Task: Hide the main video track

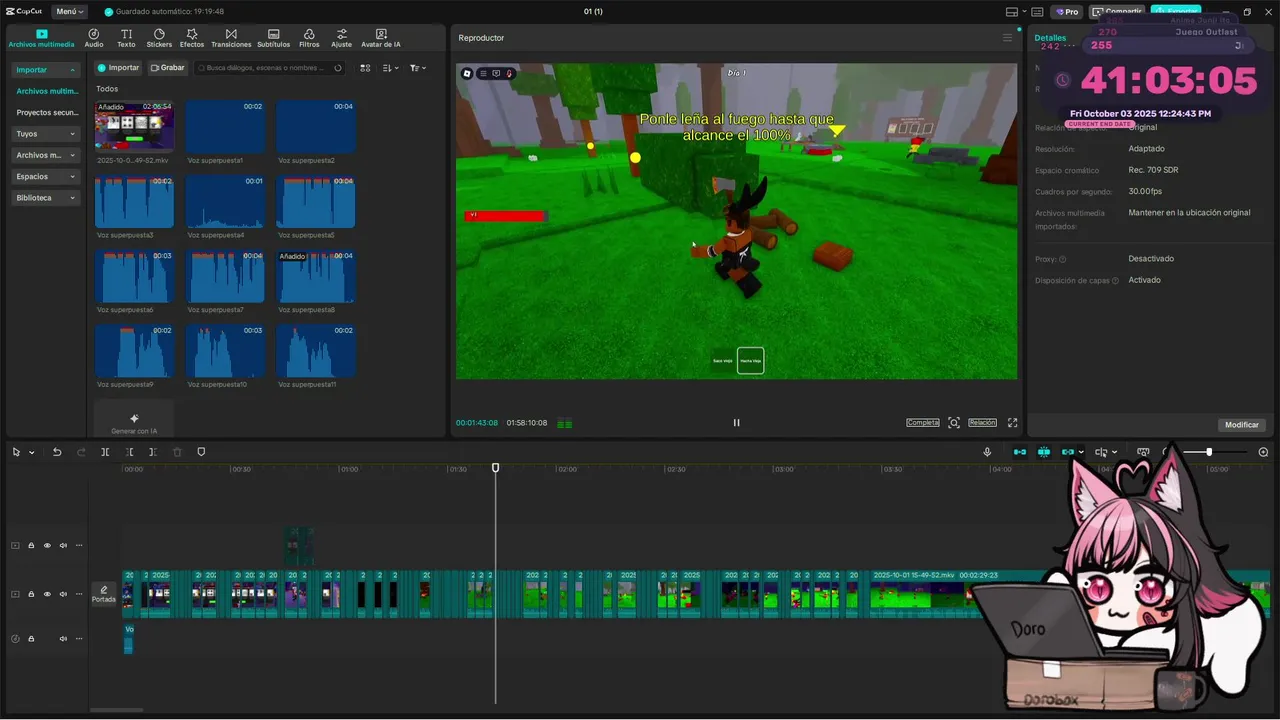Action: click(47, 594)
